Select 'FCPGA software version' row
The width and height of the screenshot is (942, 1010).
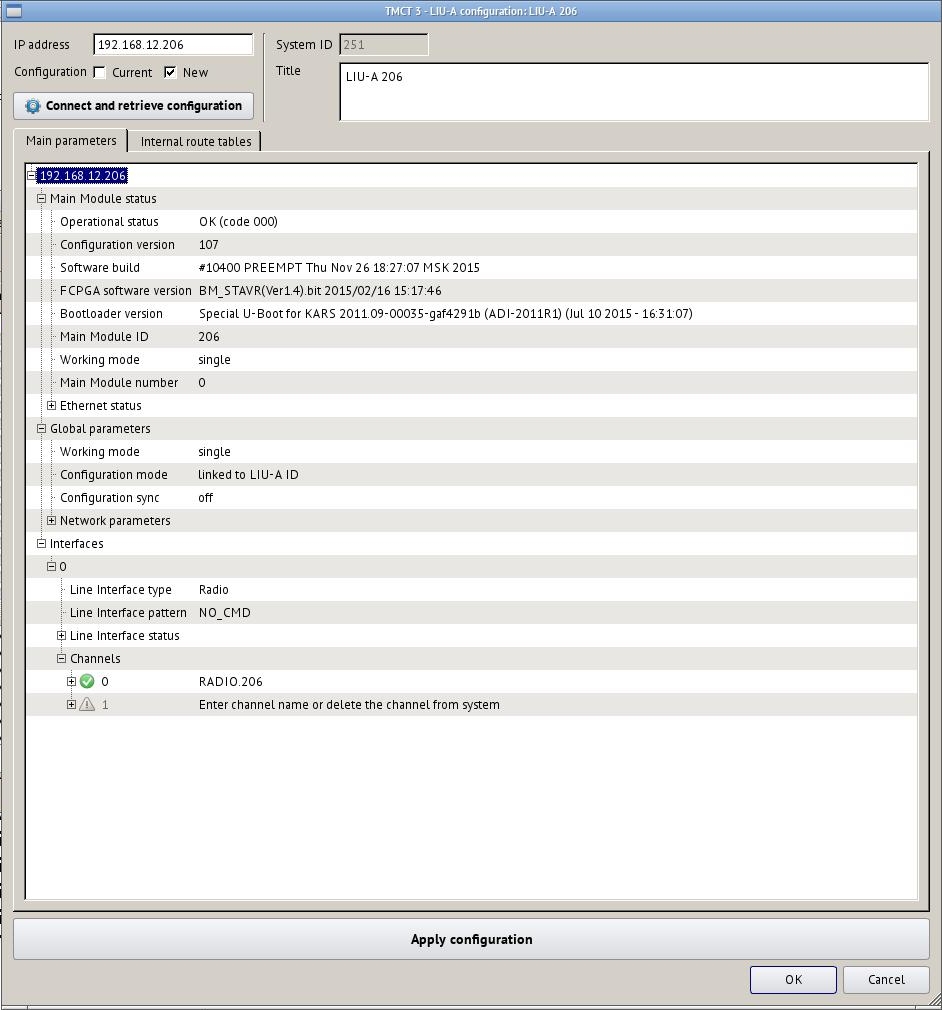click(x=472, y=291)
